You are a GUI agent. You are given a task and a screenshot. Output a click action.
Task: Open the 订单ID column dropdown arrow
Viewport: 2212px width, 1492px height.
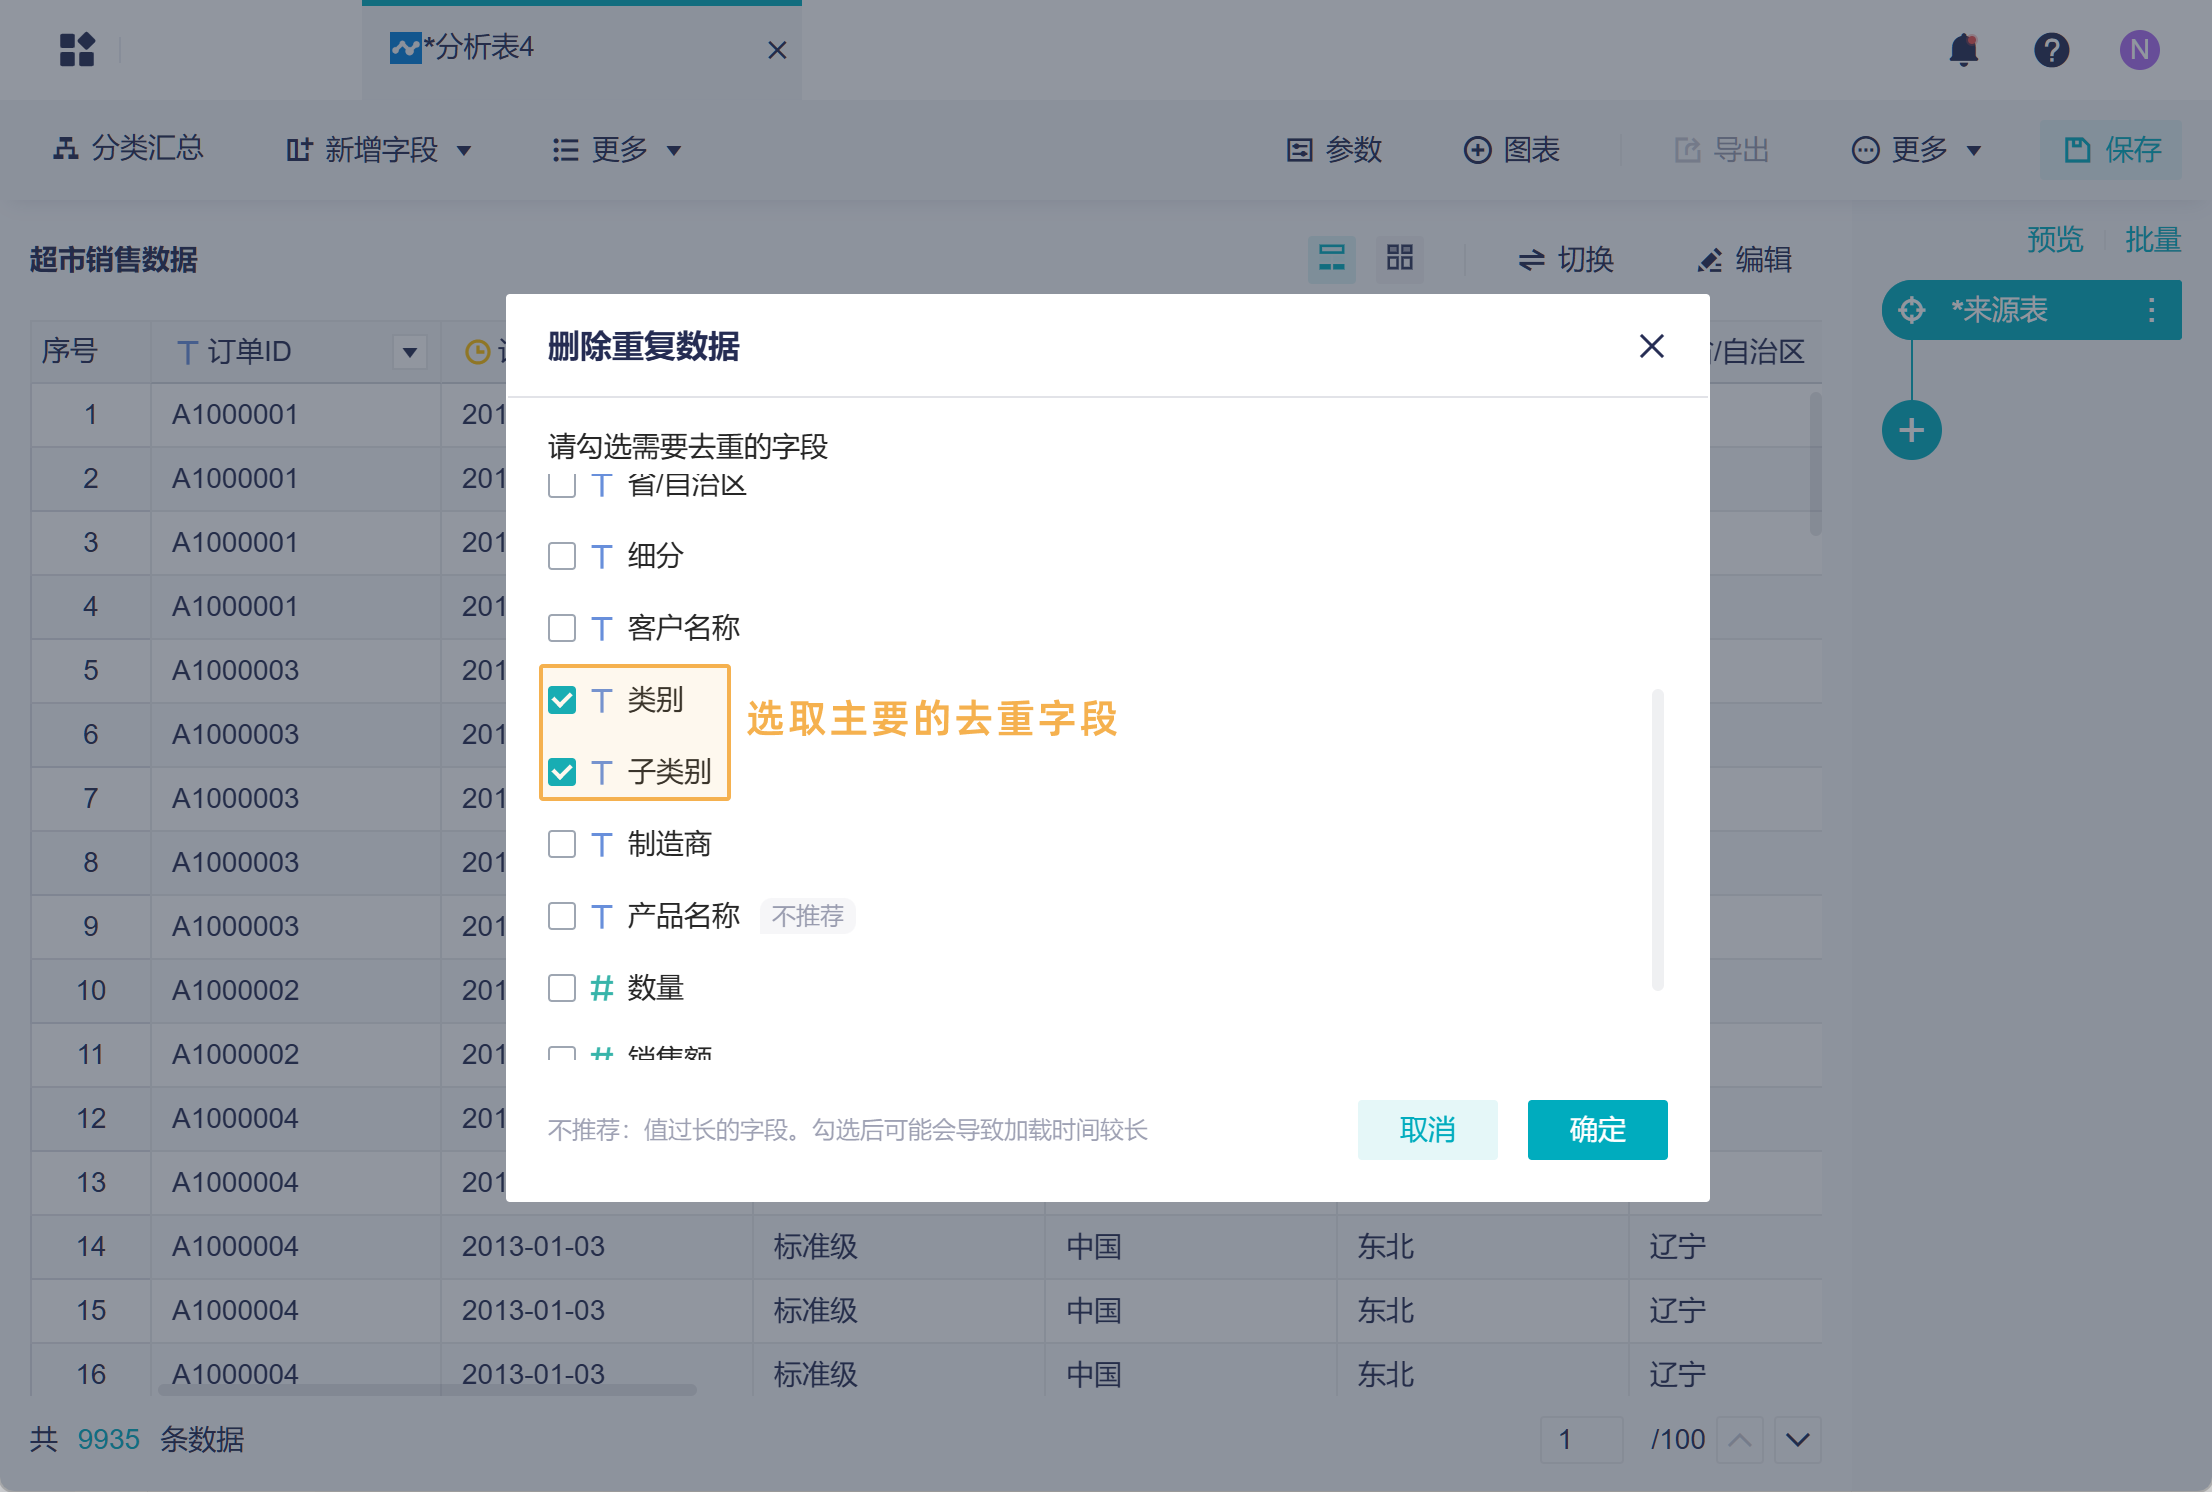[409, 352]
